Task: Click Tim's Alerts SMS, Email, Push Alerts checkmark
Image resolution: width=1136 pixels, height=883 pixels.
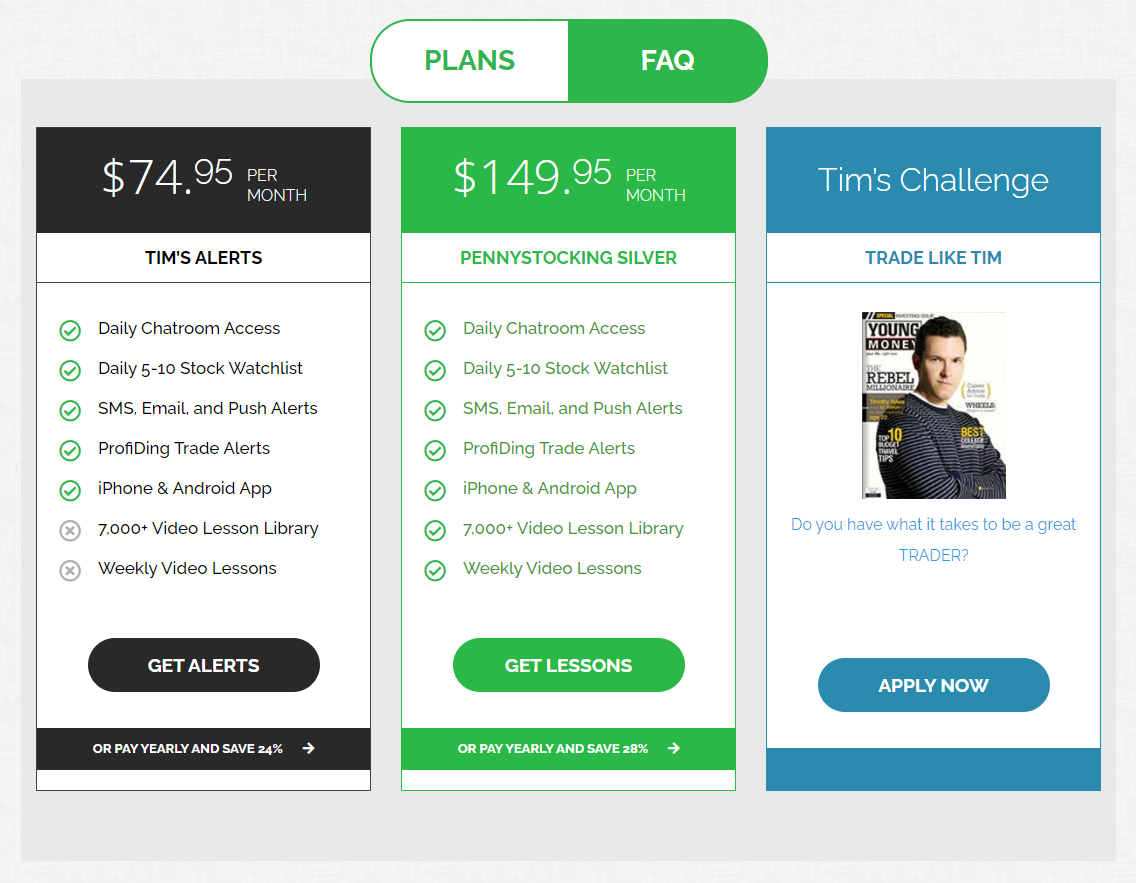Action: click(70, 410)
